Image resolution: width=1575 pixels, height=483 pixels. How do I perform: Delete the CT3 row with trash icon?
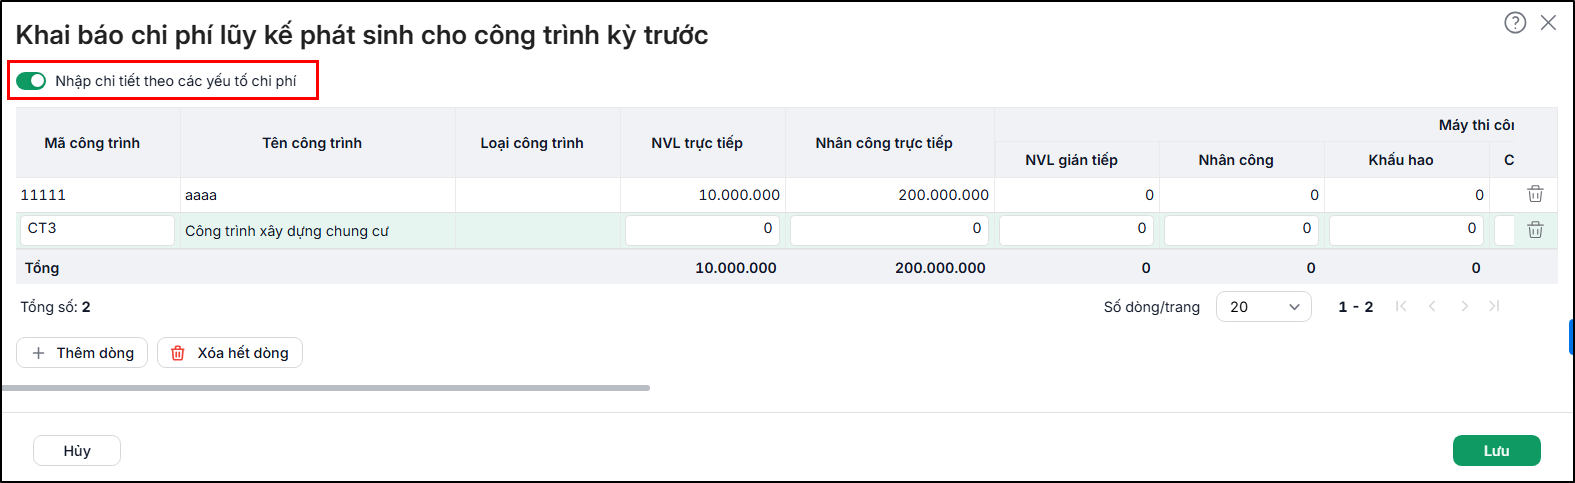pyautogui.click(x=1535, y=230)
